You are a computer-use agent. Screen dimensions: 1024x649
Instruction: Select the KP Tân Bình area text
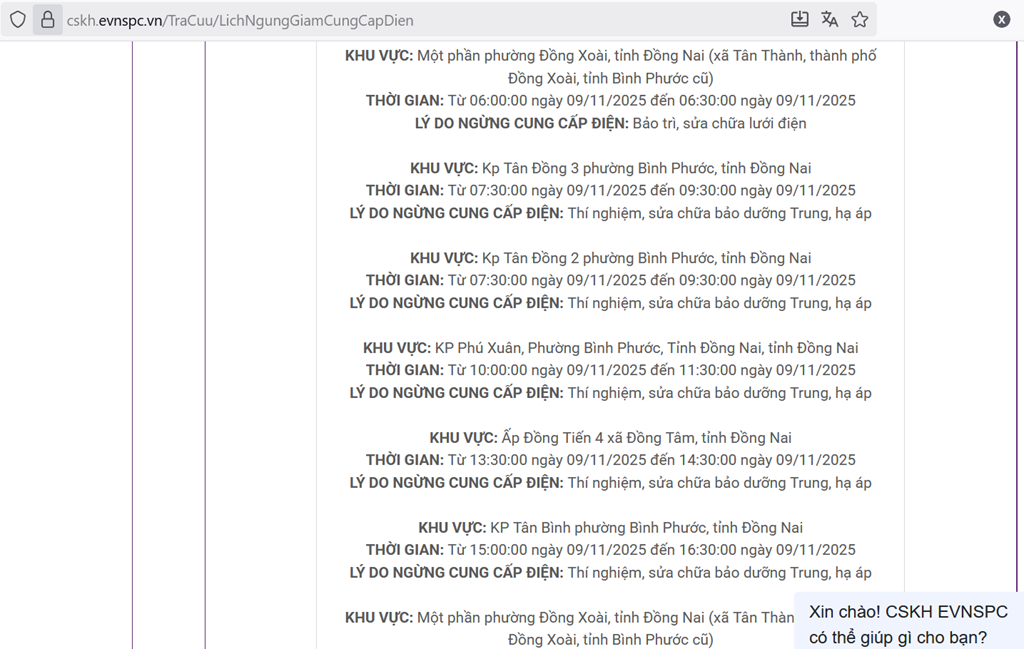[610, 527]
